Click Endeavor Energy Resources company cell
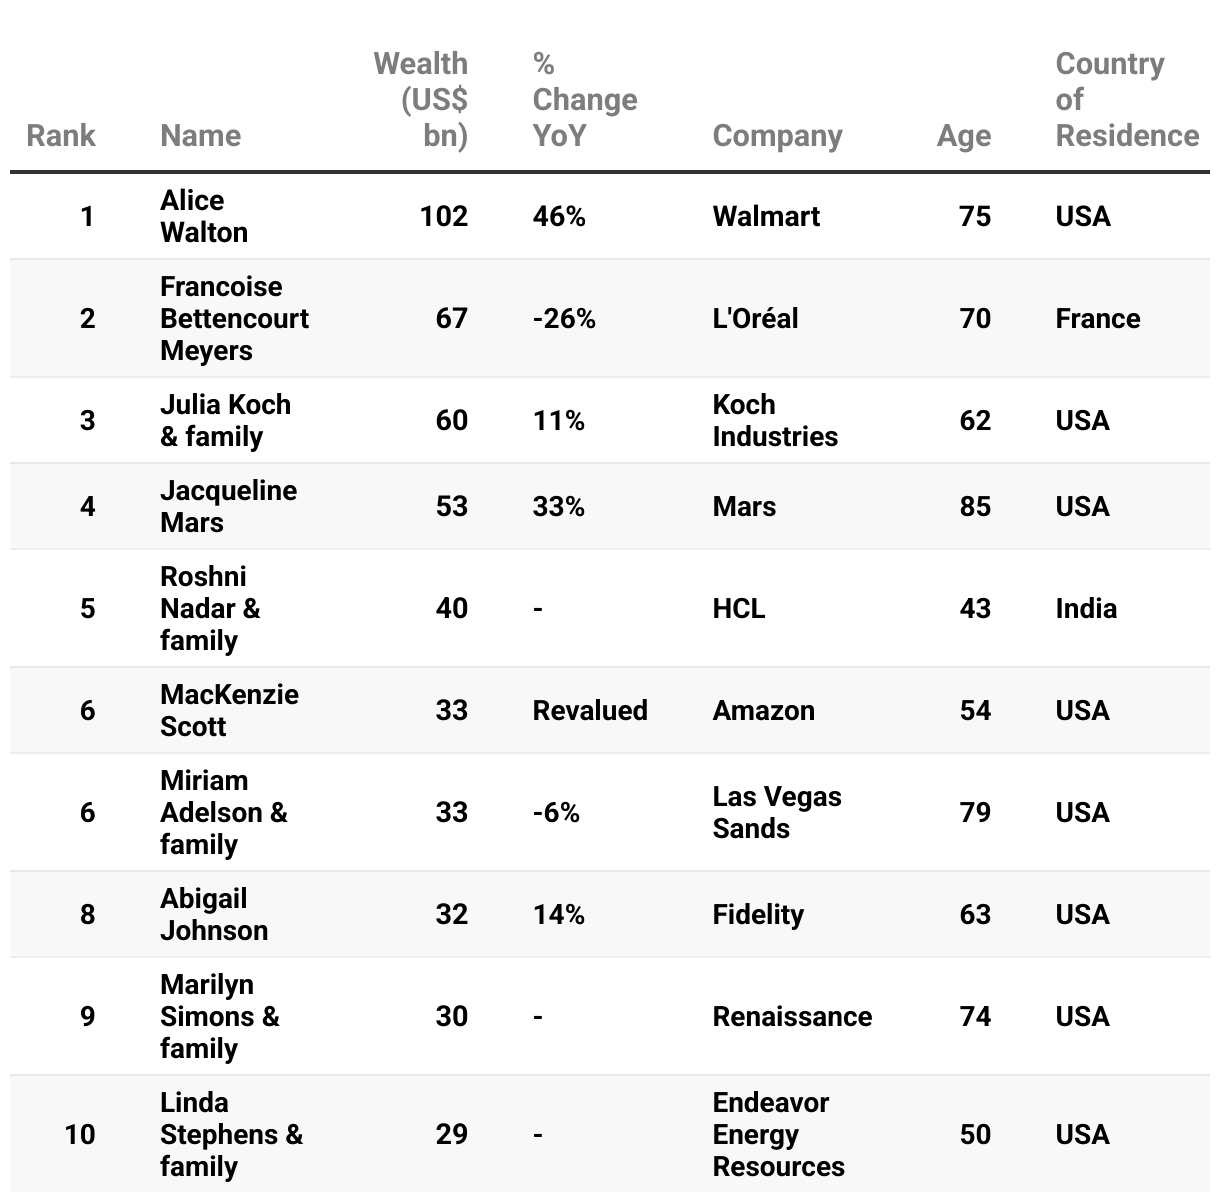Screen dimensions: 1220x1202 point(778,1134)
